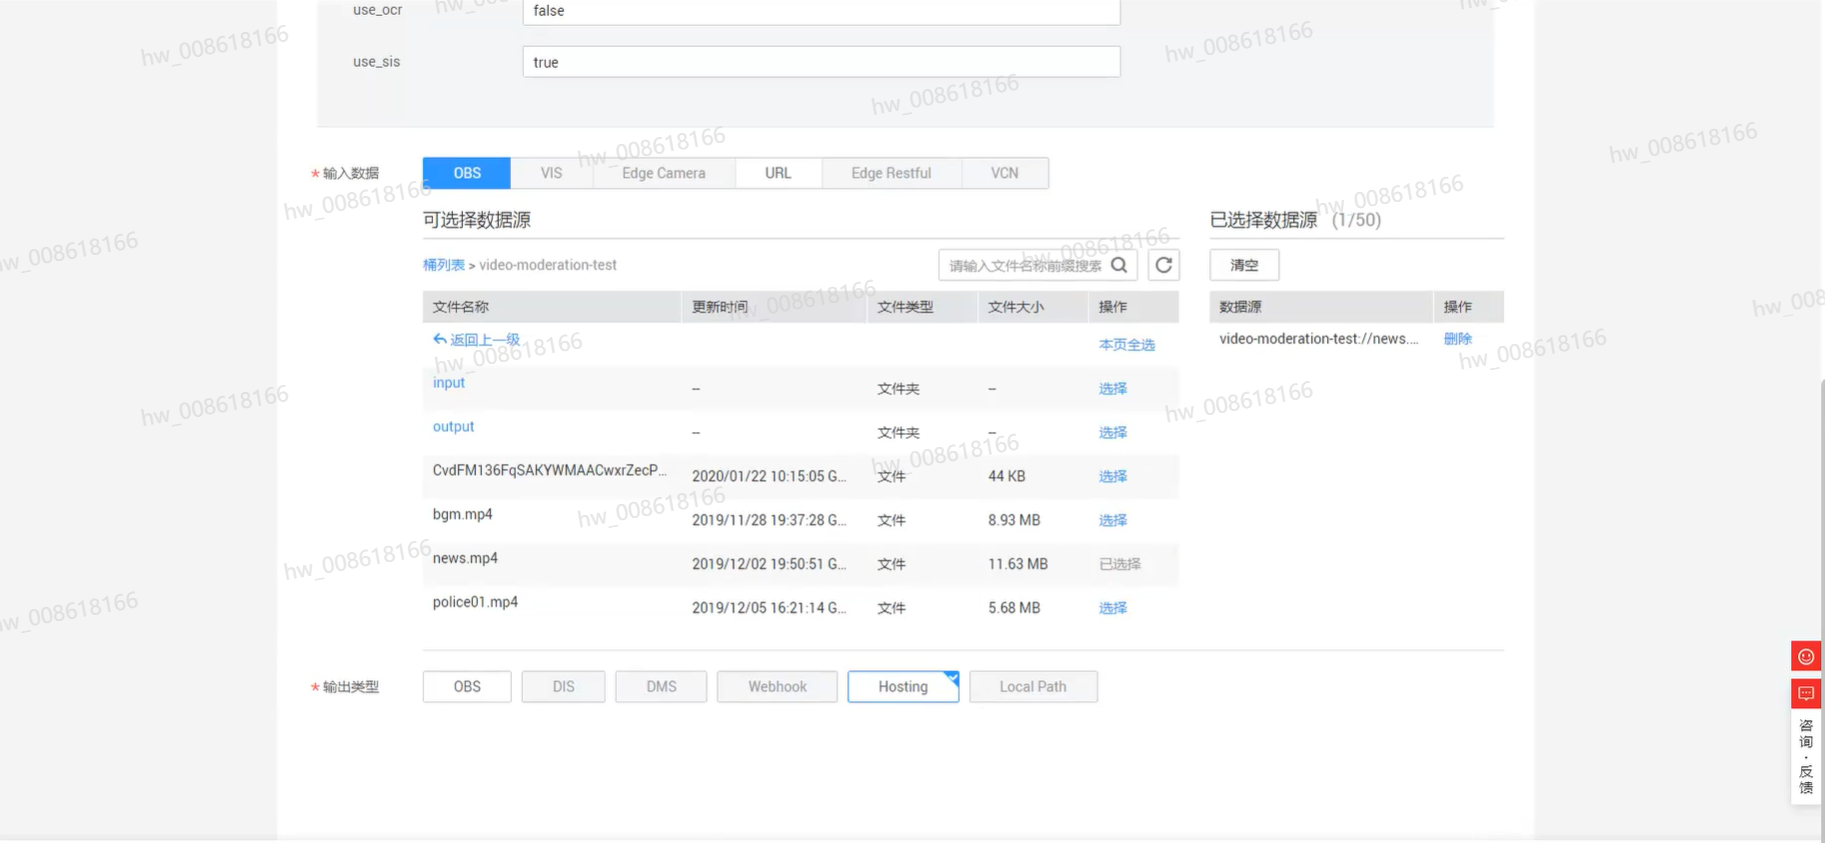Clear all selected data sources (清空)
This screenshot has height=843, width=1825.
pyautogui.click(x=1244, y=265)
